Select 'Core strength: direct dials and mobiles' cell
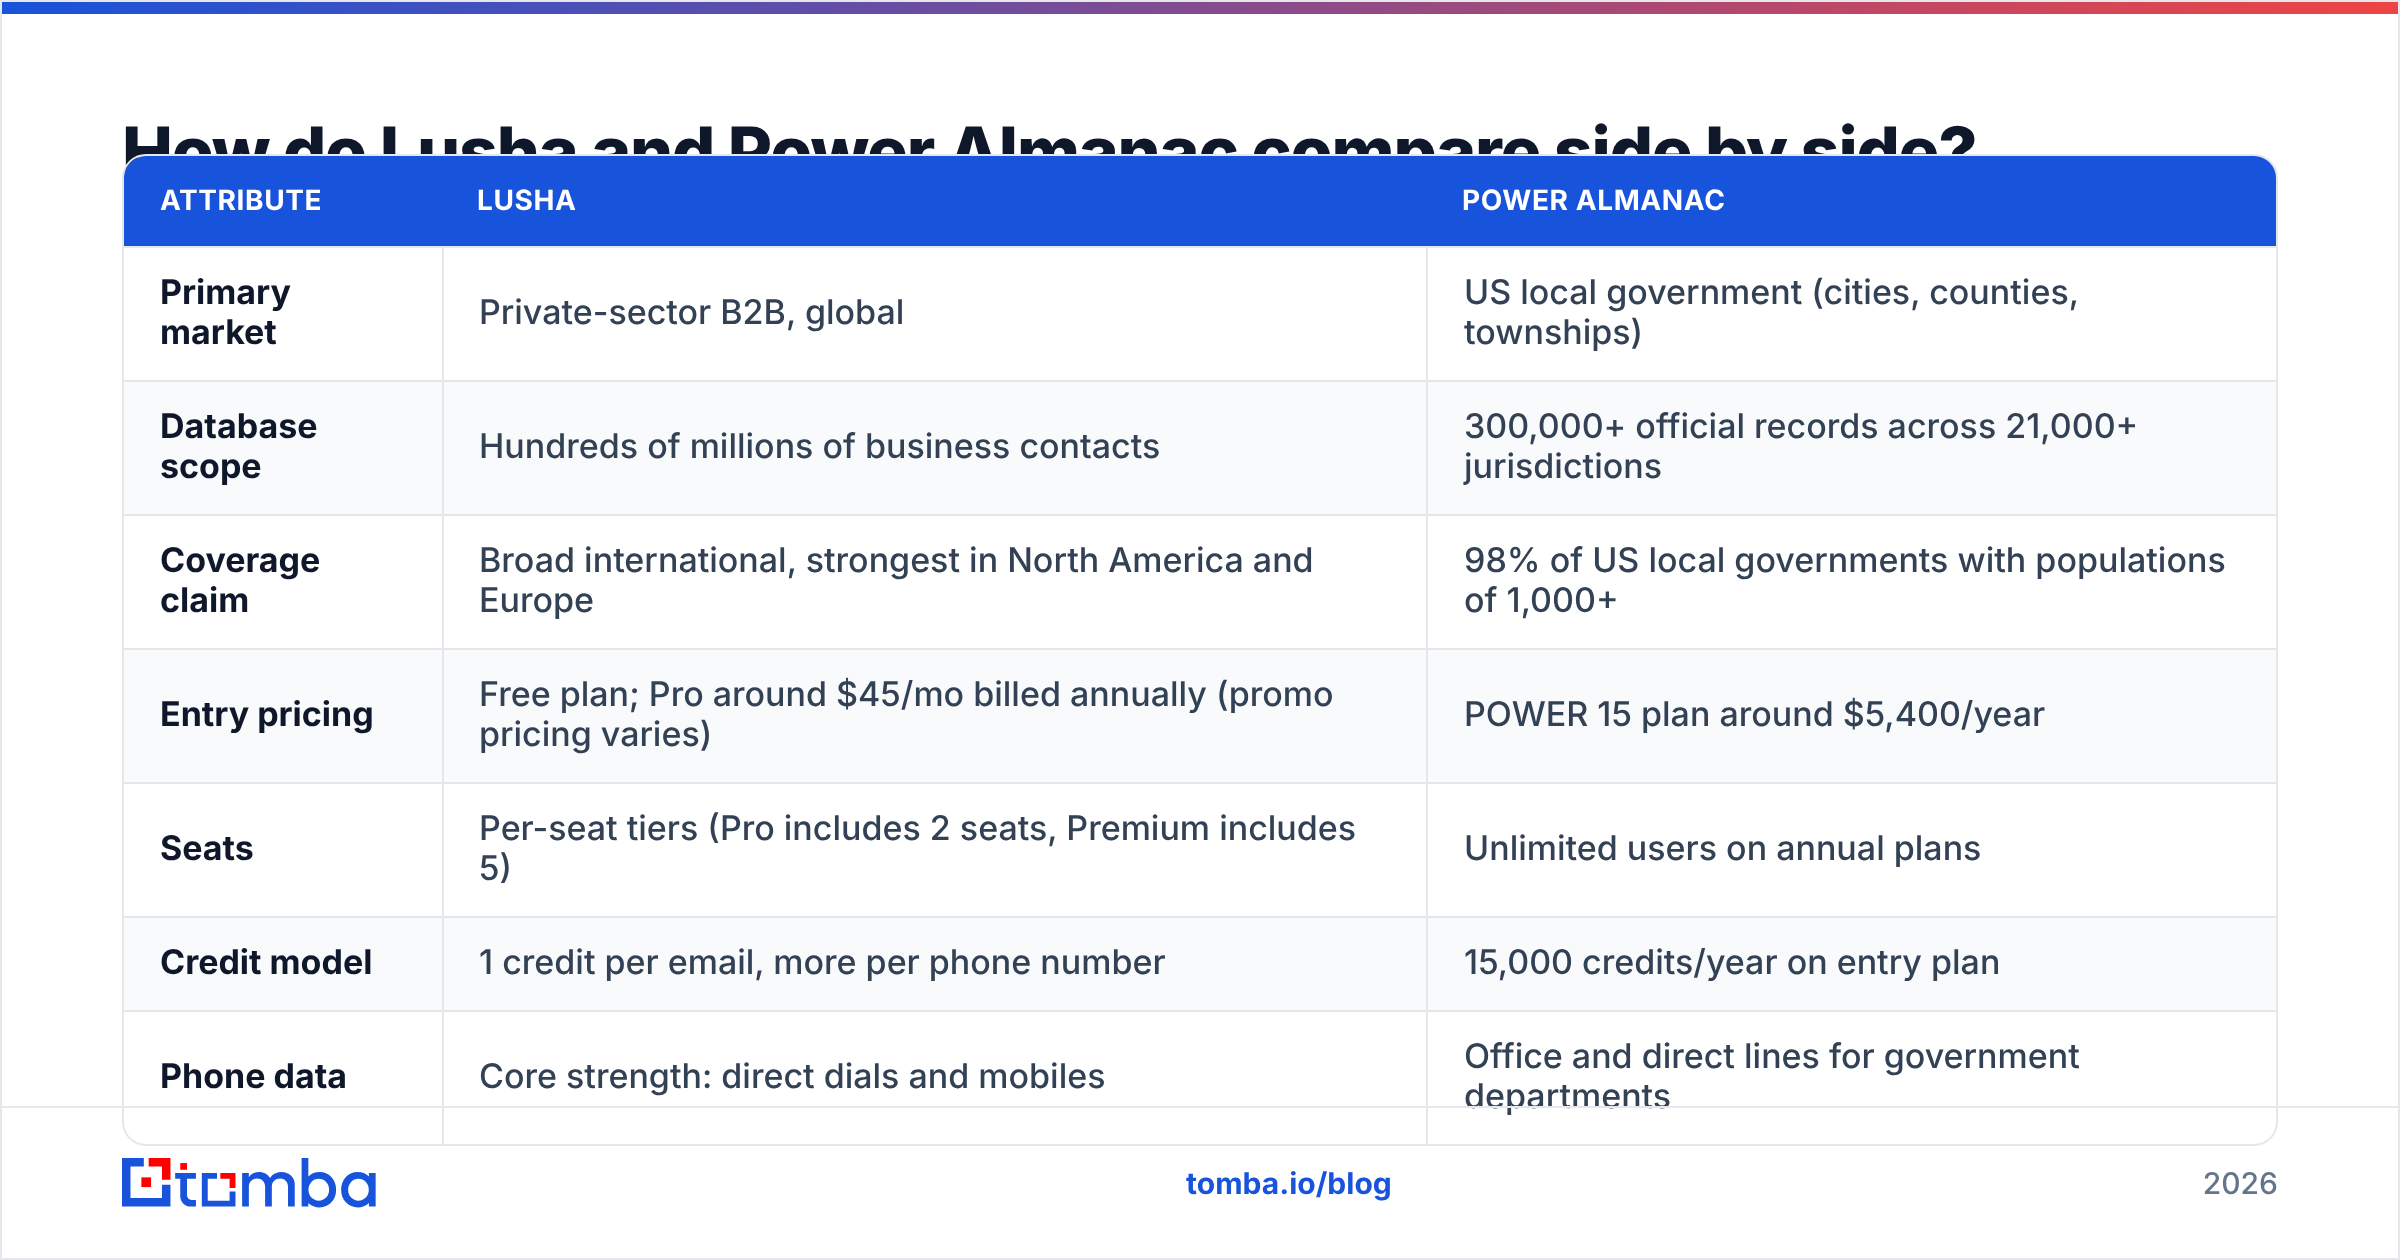Viewport: 2400px width, 1260px height. tap(935, 1076)
